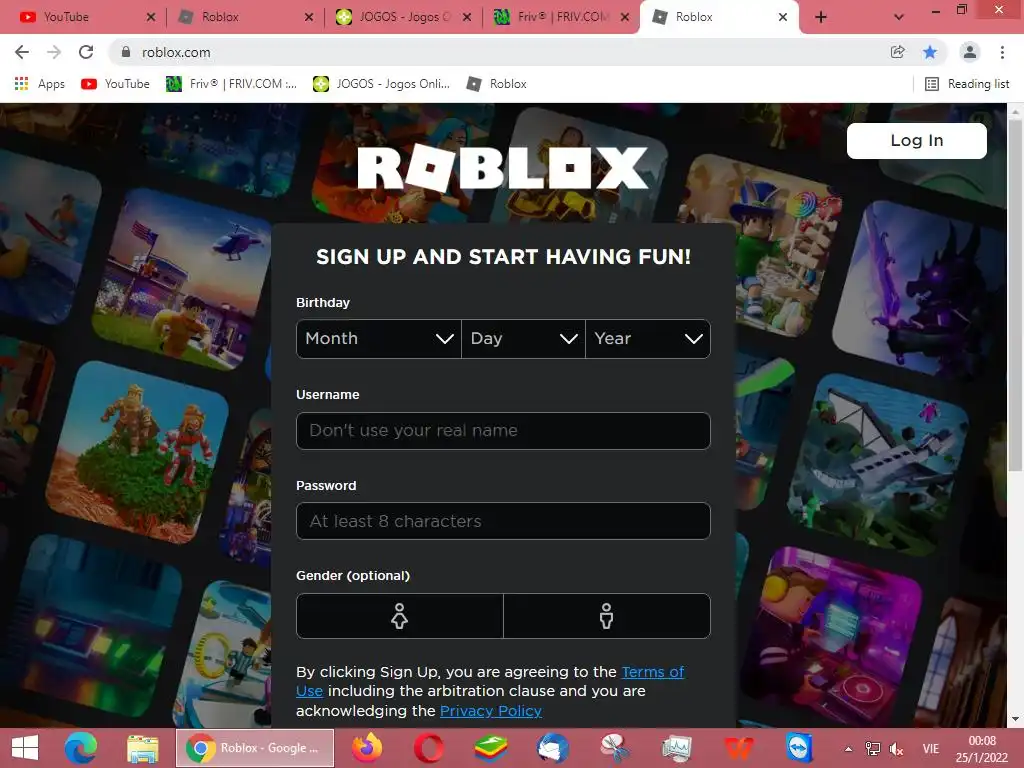Open the Terms of Use link
Viewport: 1024px width, 768px height.
pyautogui.click(x=652, y=672)
